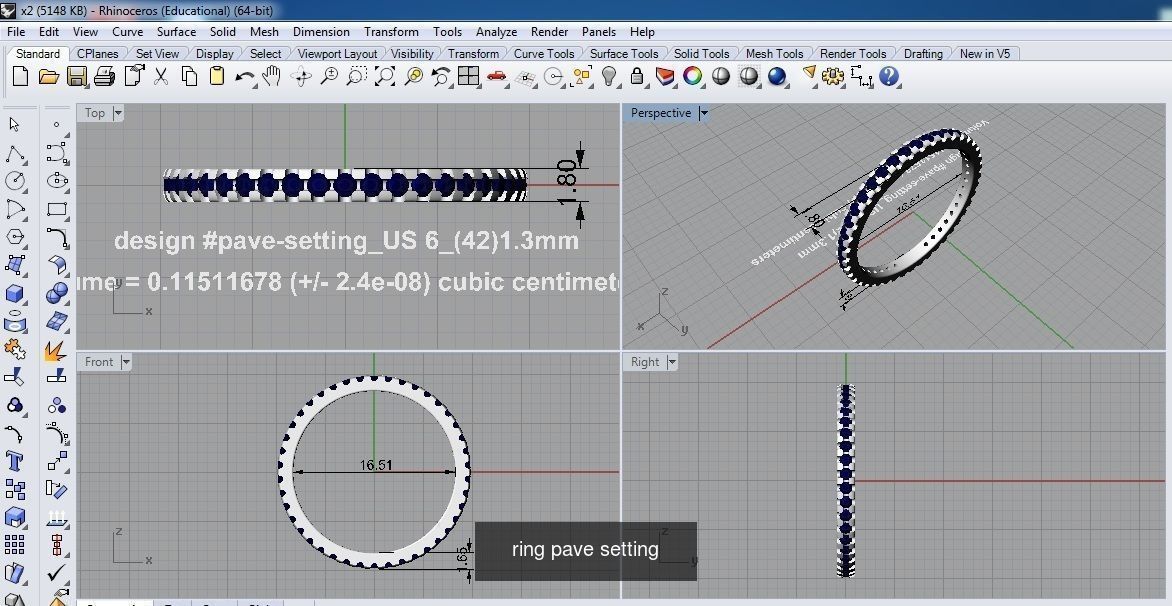This screenshot has width=1172, height=606.
Task: Activate the Pan hand tool
Action: tap(271, 76)
